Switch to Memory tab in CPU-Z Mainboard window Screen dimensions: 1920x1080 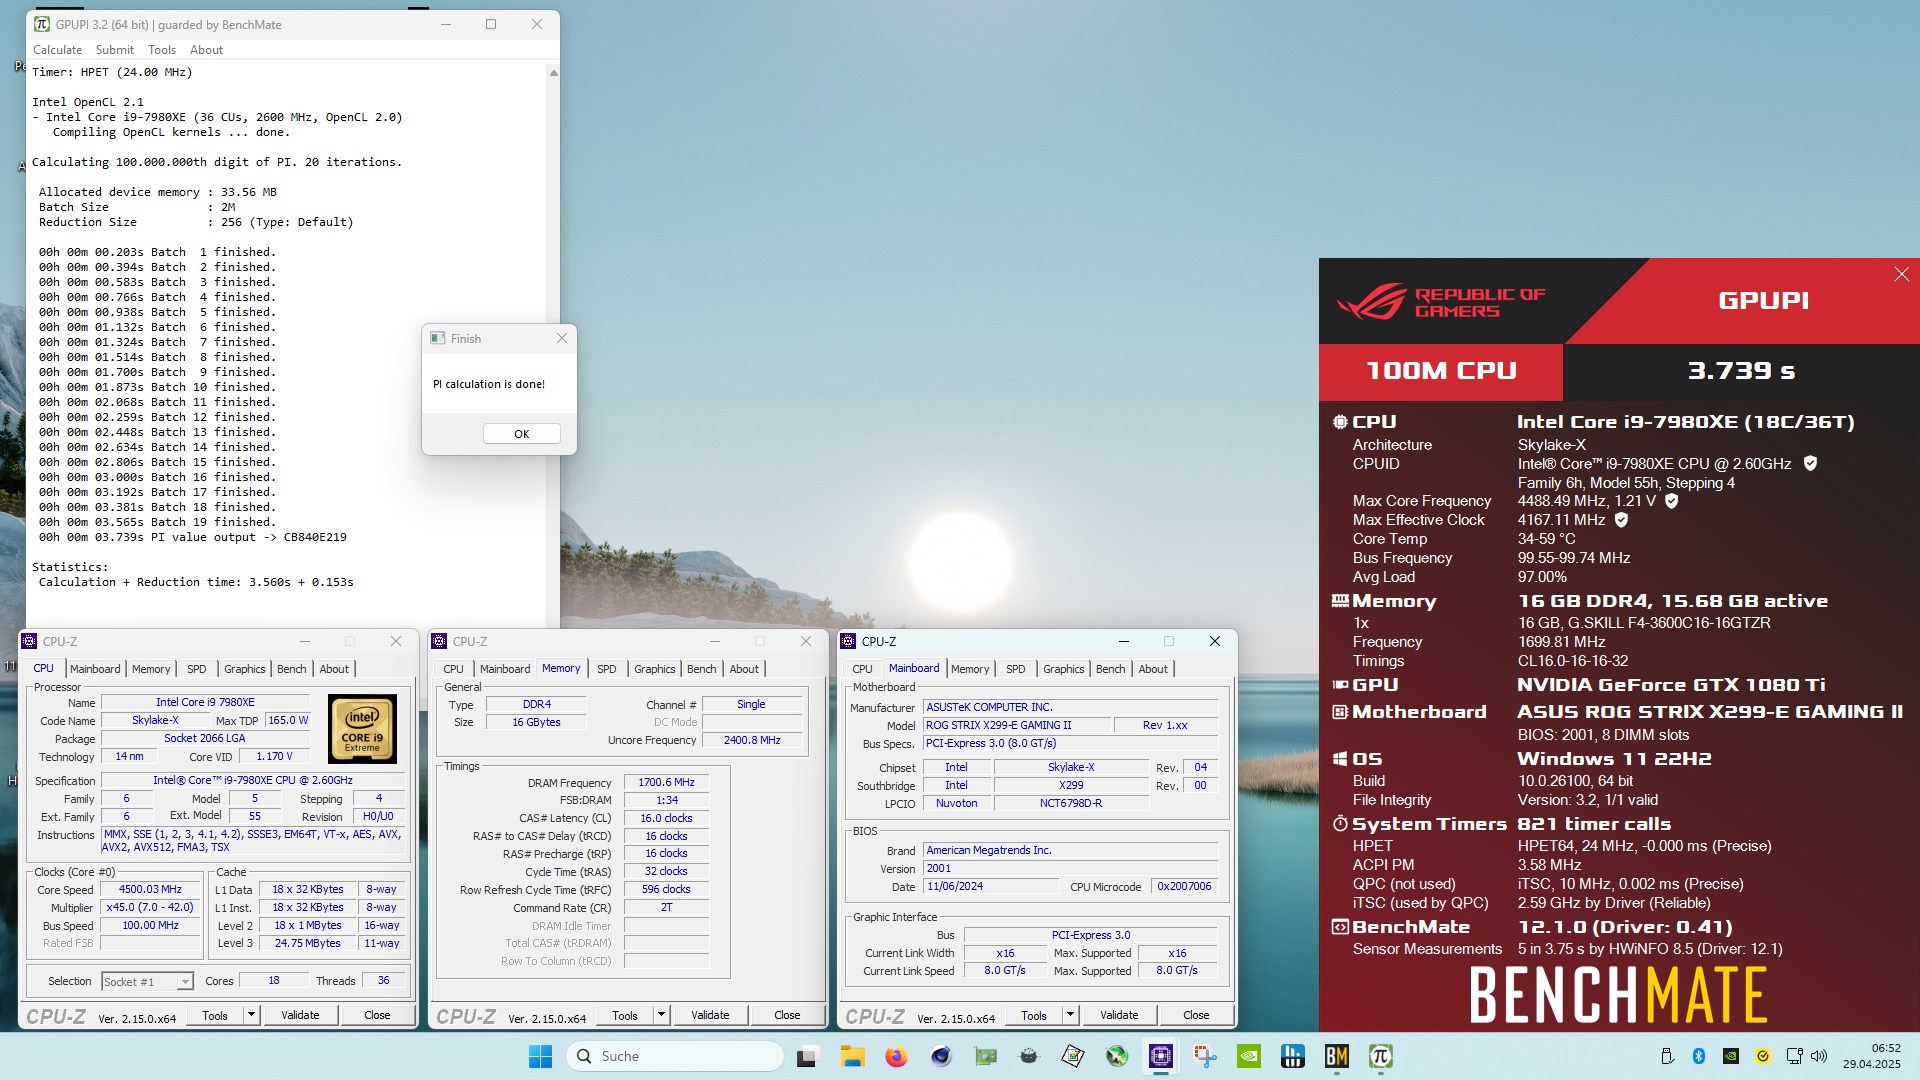pos(970,669)
